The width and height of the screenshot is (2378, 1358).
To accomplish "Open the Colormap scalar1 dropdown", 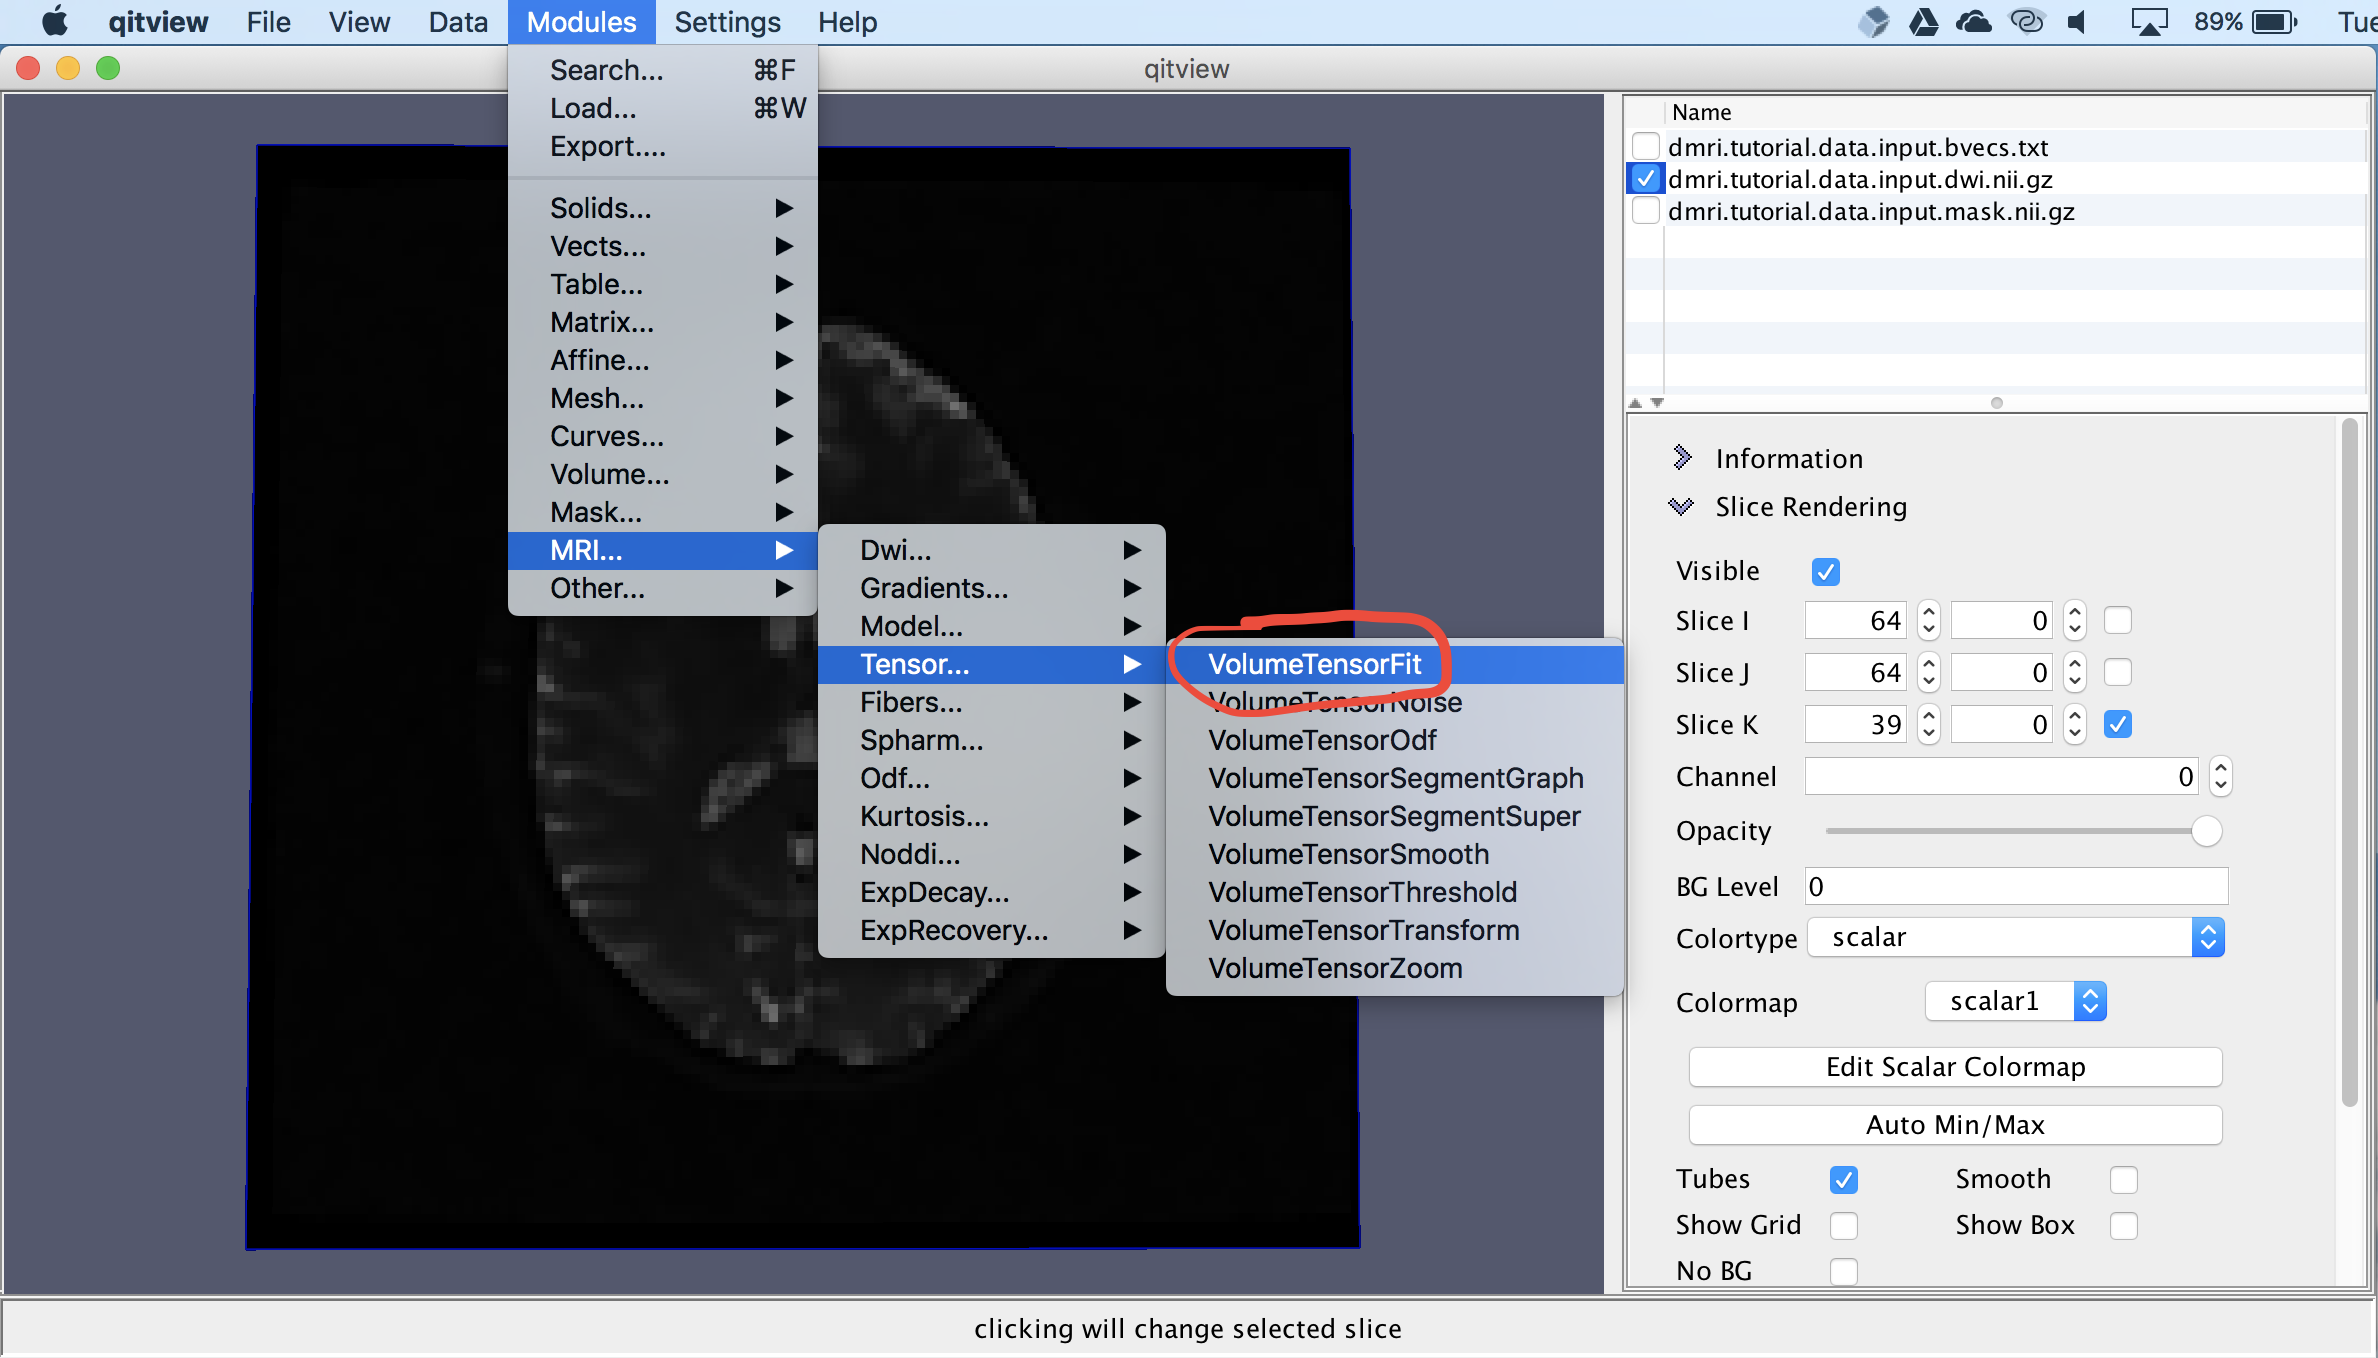I will coord(2015,1001).
